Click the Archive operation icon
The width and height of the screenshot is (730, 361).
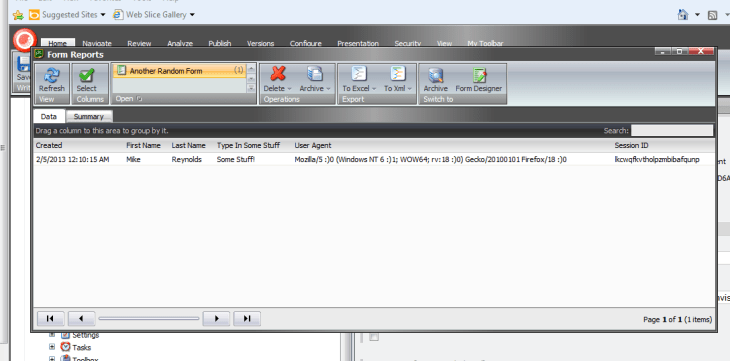coord(315,74)
